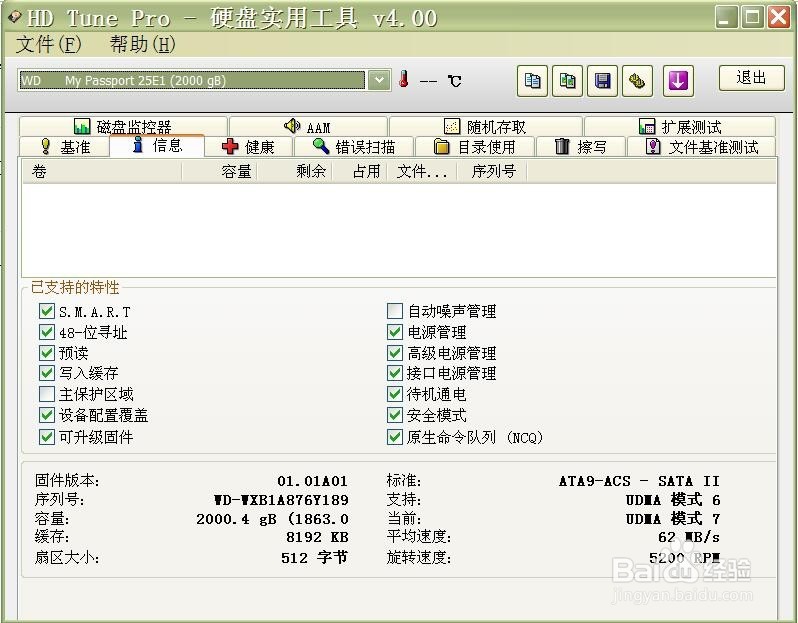Click serial number WD-WXB1A876Y189
Image resolution: width=798 pixels, height=623 pixels.
[x=281, y=500]
